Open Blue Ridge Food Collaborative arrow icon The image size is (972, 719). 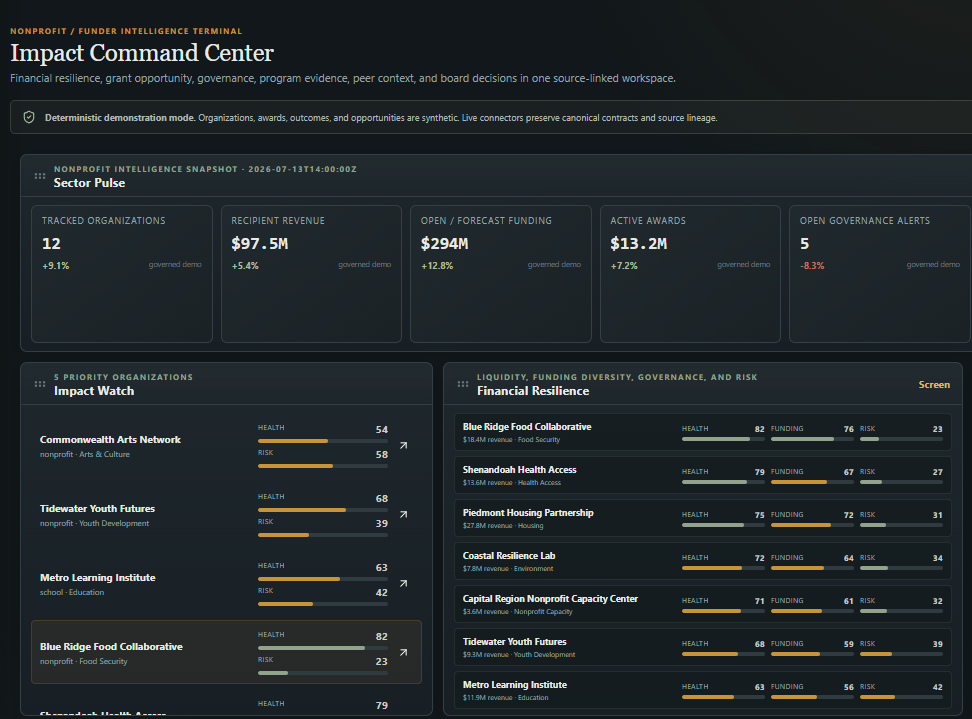[x=404, y=652]
